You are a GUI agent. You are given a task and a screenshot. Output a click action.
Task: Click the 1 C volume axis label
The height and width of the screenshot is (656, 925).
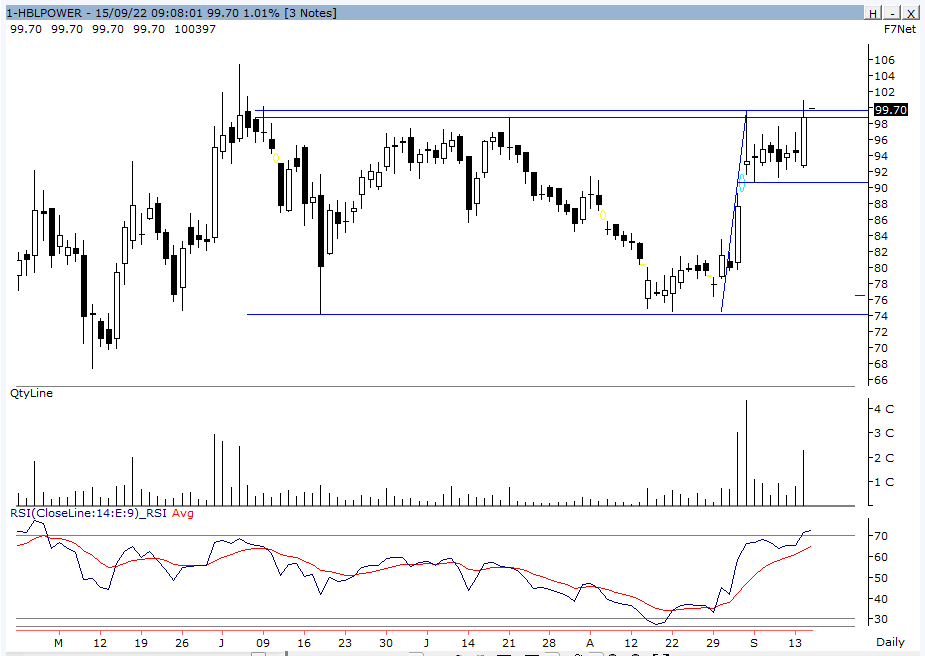pos(884,482)
